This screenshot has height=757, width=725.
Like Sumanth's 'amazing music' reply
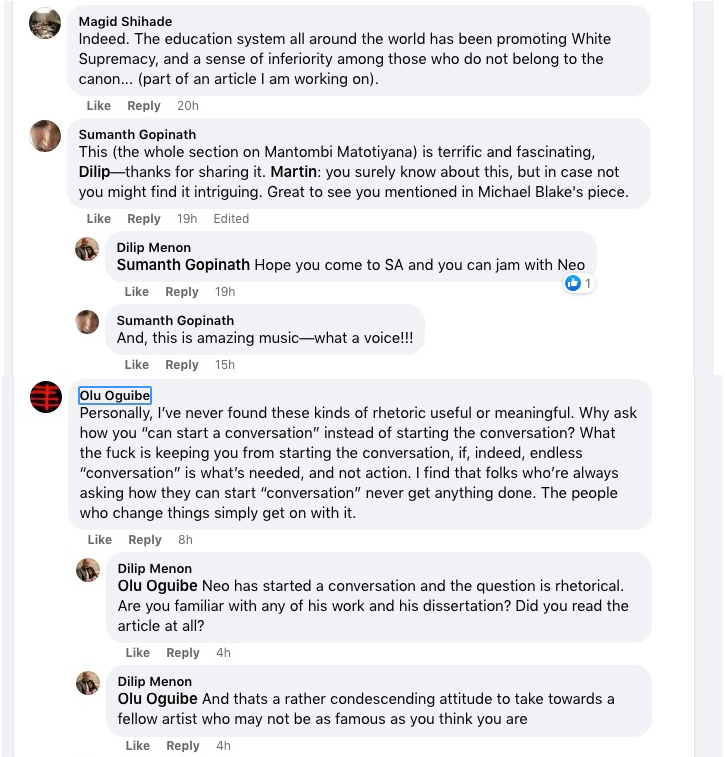(x=137, y=365)
